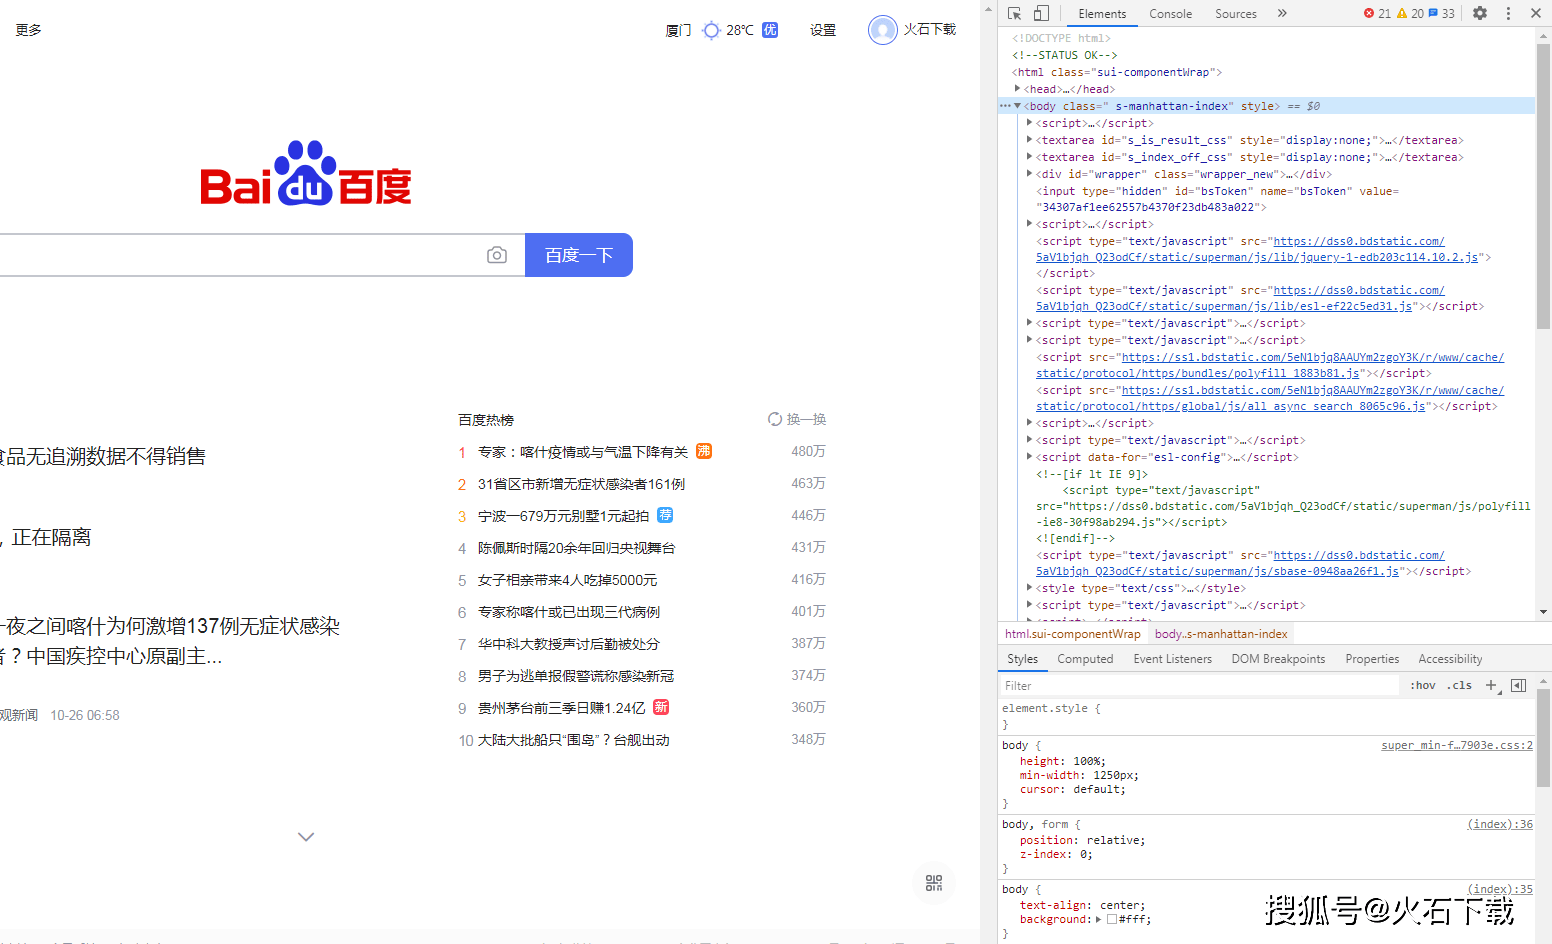1552x944 pixels.
Task: Show more DevTools tabs chevron
Action: click(1282, 13)
